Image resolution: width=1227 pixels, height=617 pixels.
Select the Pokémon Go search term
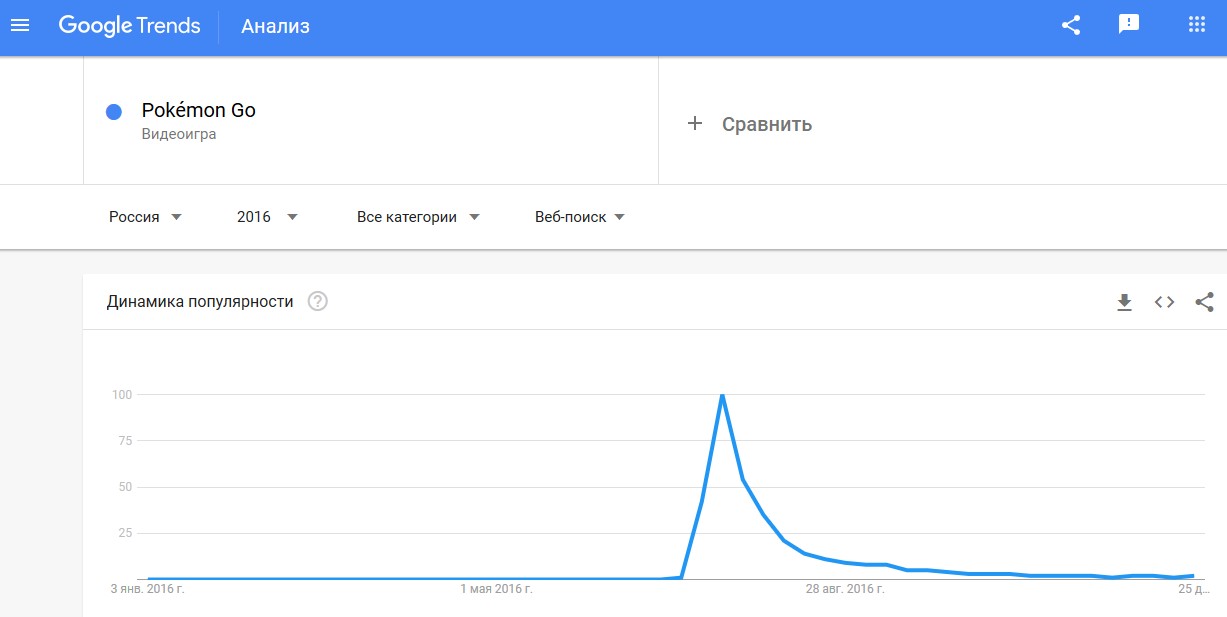pos(199,110)
